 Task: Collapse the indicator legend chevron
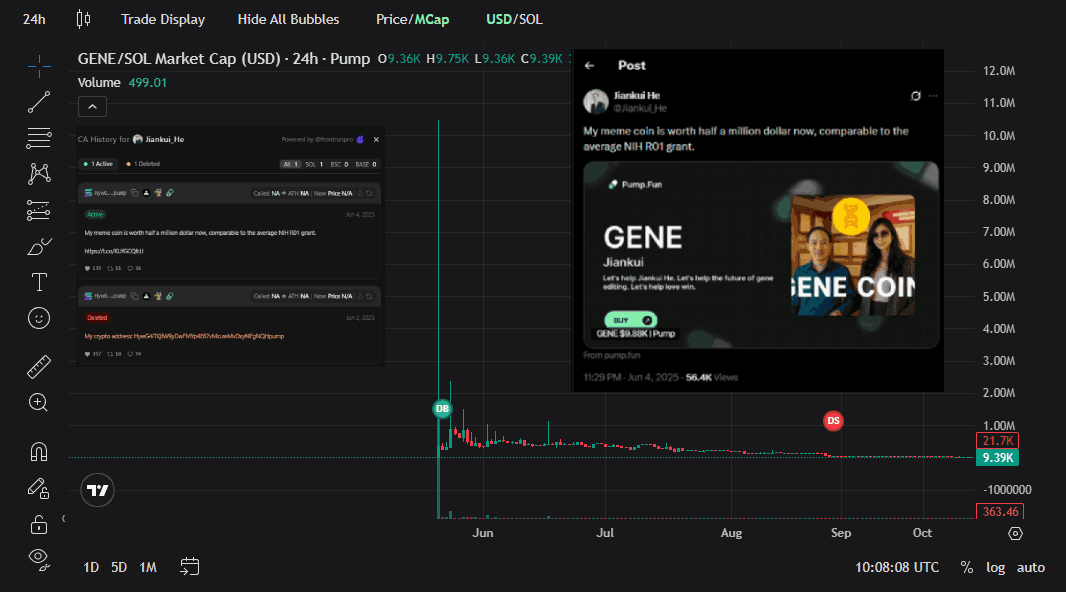pyautogui.click(x=92, y=107)
